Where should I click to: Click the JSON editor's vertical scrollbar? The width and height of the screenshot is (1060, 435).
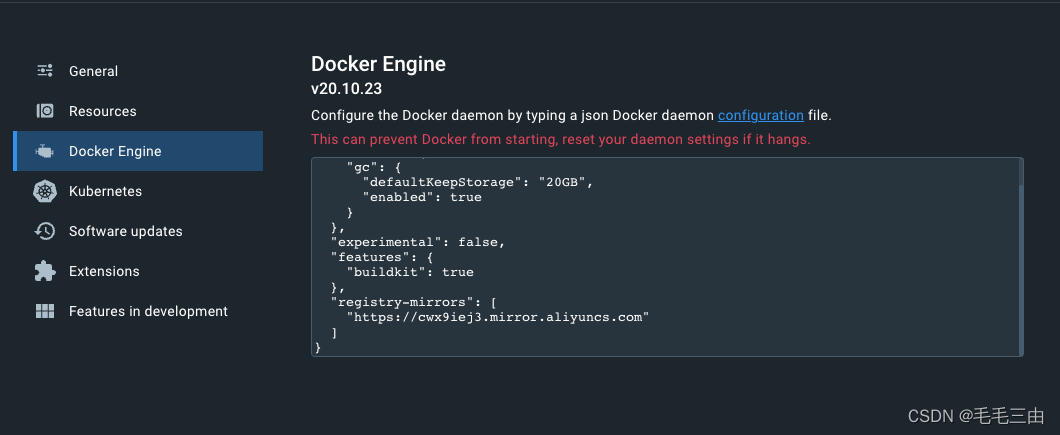tap(1020, 257)
